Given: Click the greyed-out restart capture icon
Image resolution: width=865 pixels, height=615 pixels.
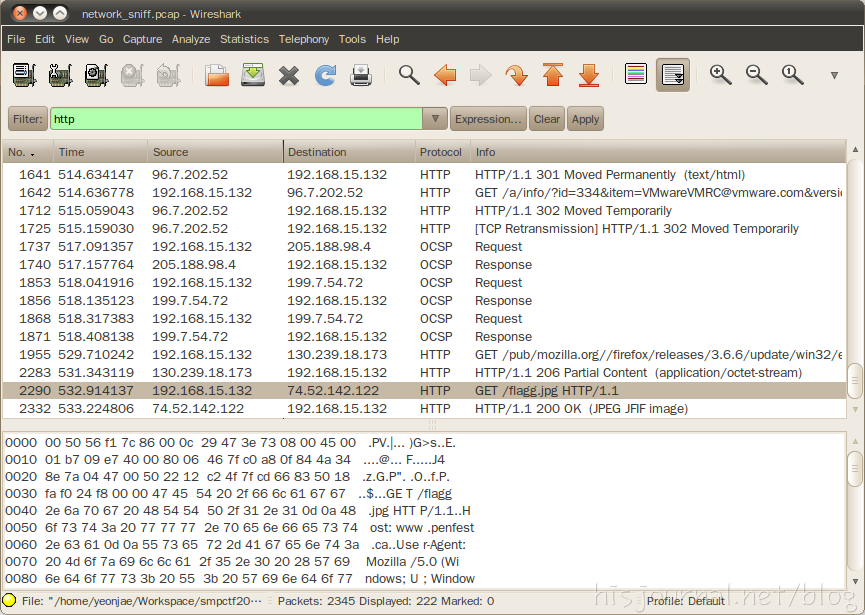Looking at the screenshot, I should click(x=168, y=75).
